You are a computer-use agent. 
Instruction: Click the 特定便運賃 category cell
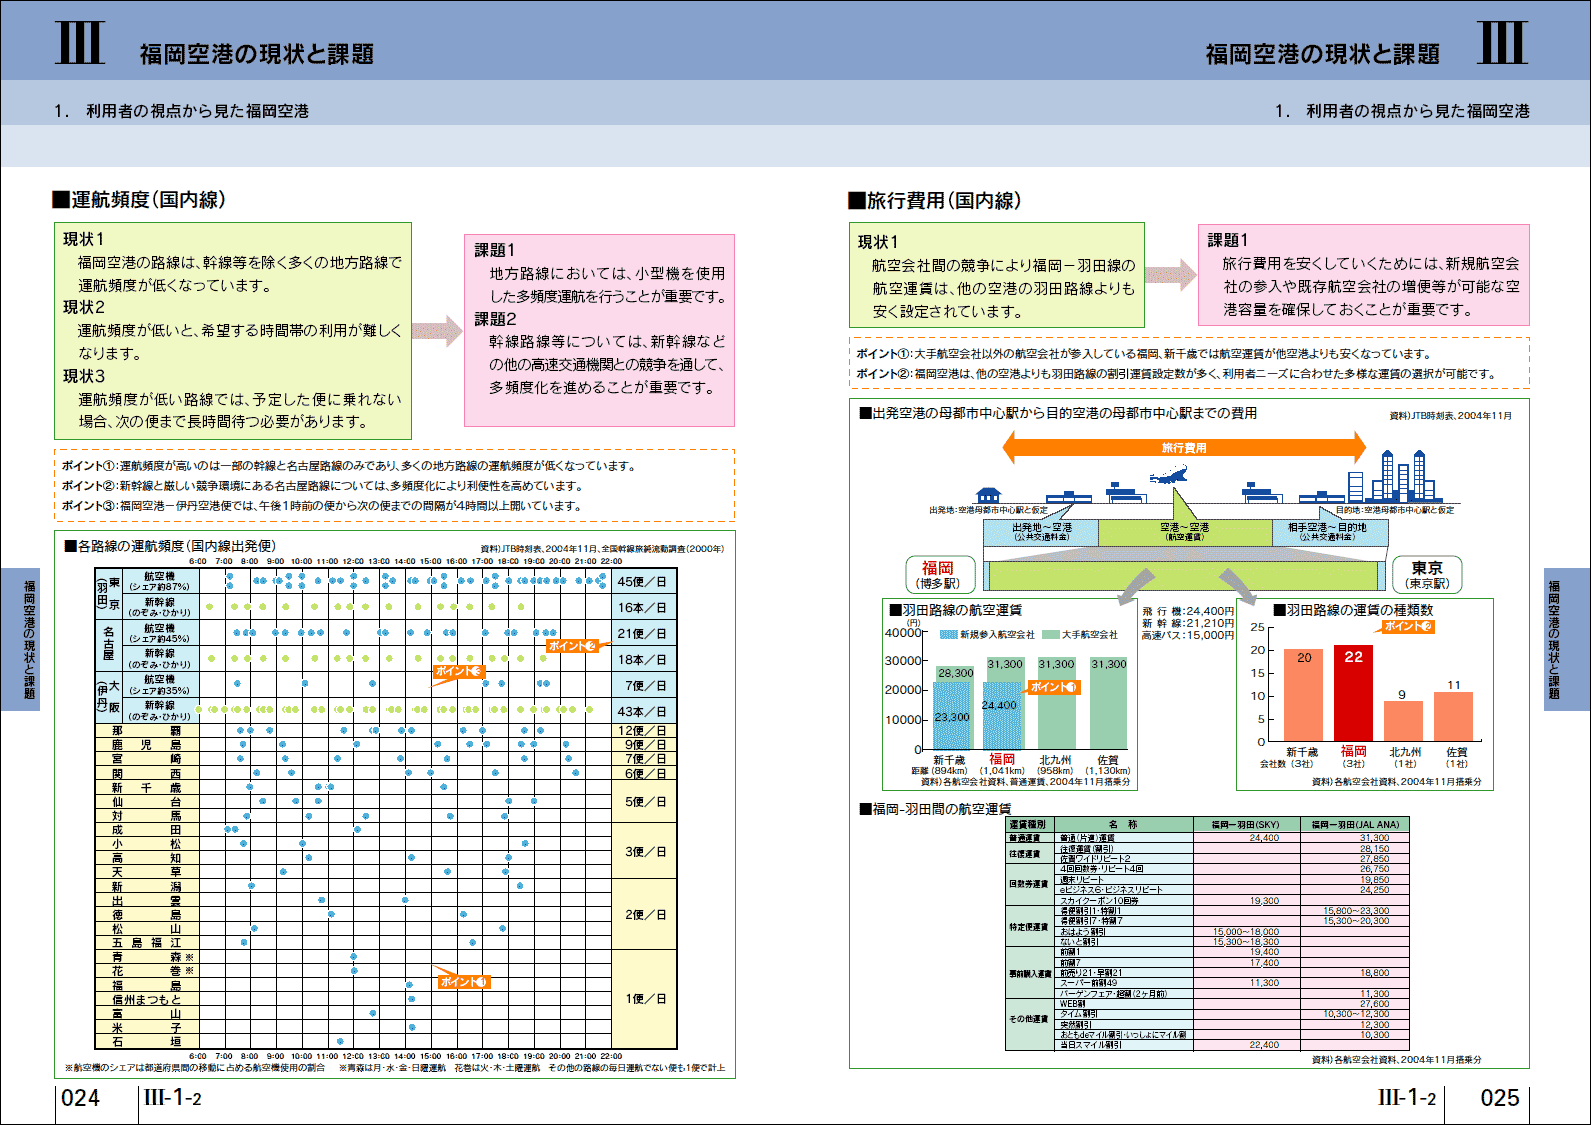[x=1029, y=927]
